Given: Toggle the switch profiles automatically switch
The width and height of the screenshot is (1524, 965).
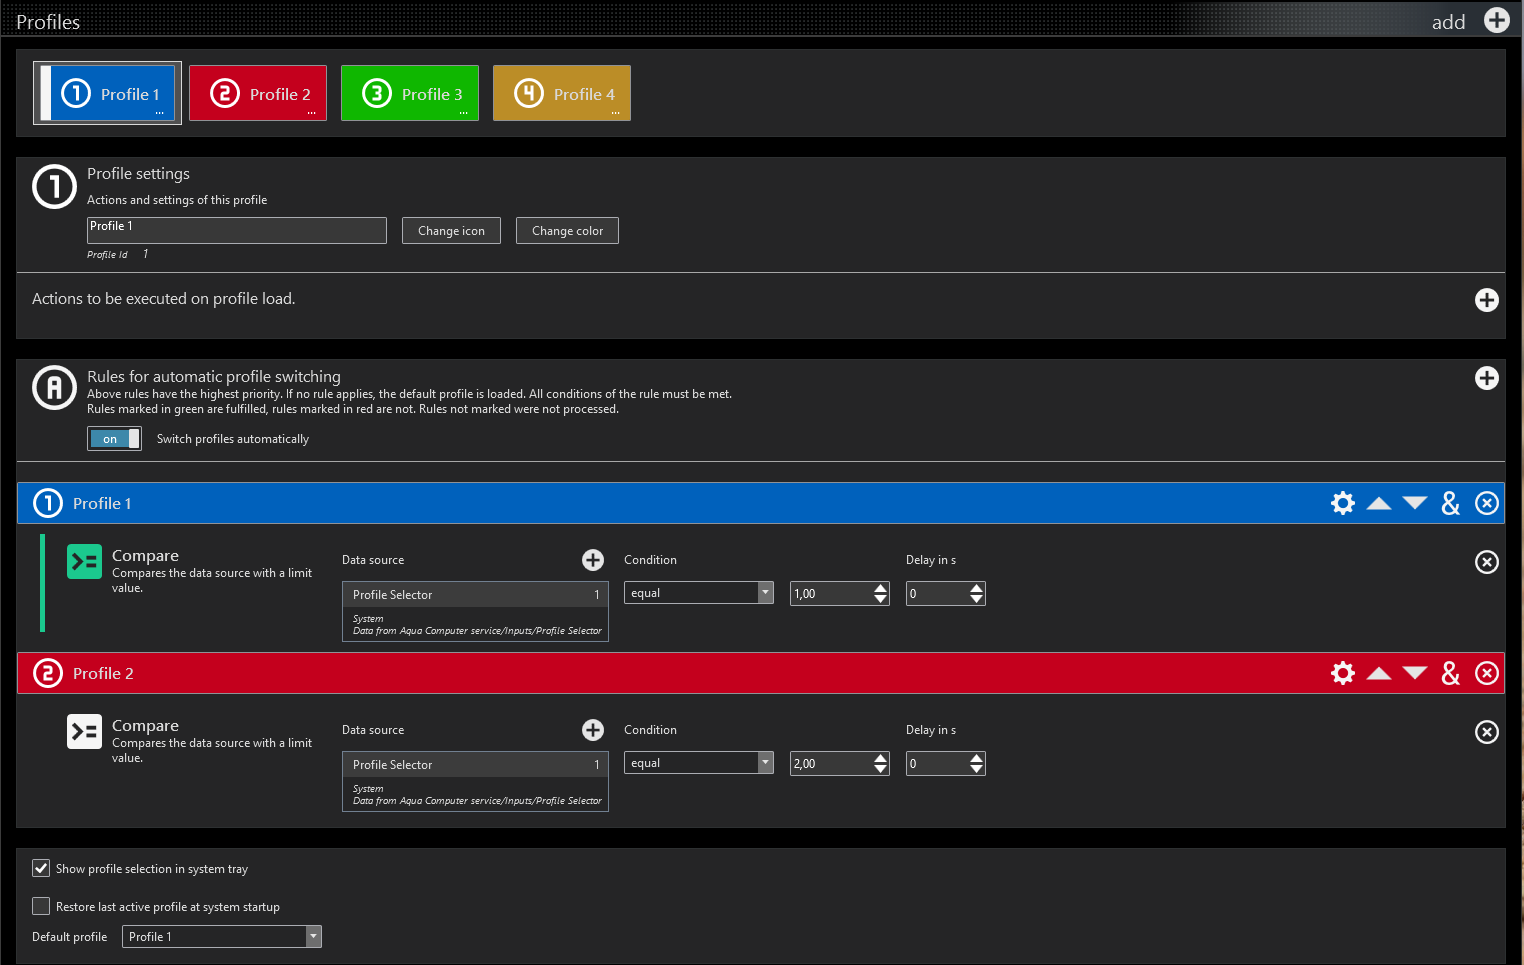Looking at the screenshot, I should (114, 439).
